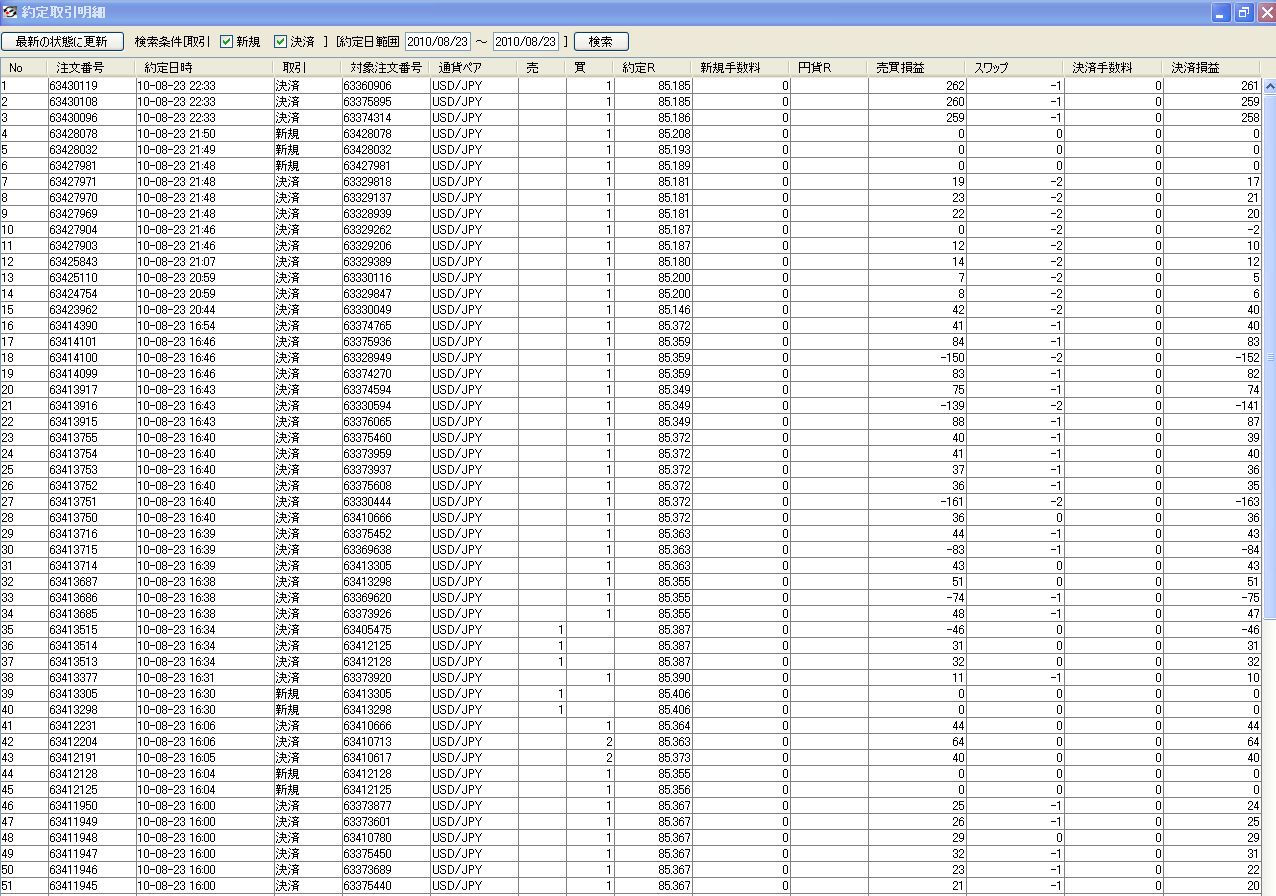Close the 約定取引明細 window
1276x896 pixels.
[x=1265, y=12]
